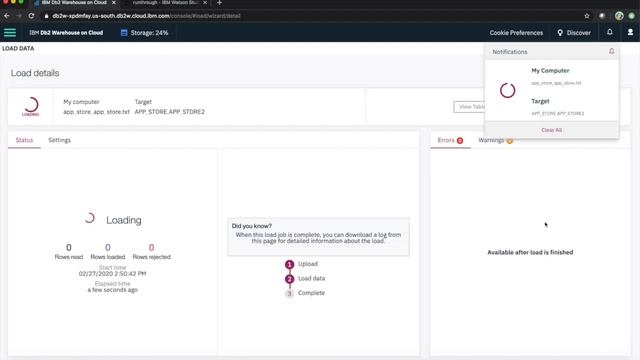Click the APP_STORE.APP_STORE2 target name
Image resolution: width=640 pixels, height=360 pixels.
(x=169, y=111)
